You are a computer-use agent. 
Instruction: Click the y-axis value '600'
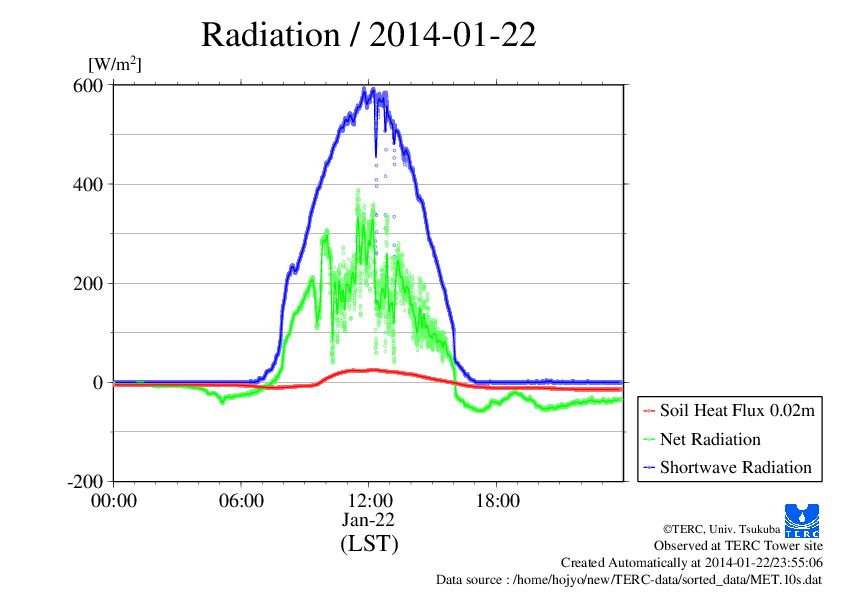[88, 85]
